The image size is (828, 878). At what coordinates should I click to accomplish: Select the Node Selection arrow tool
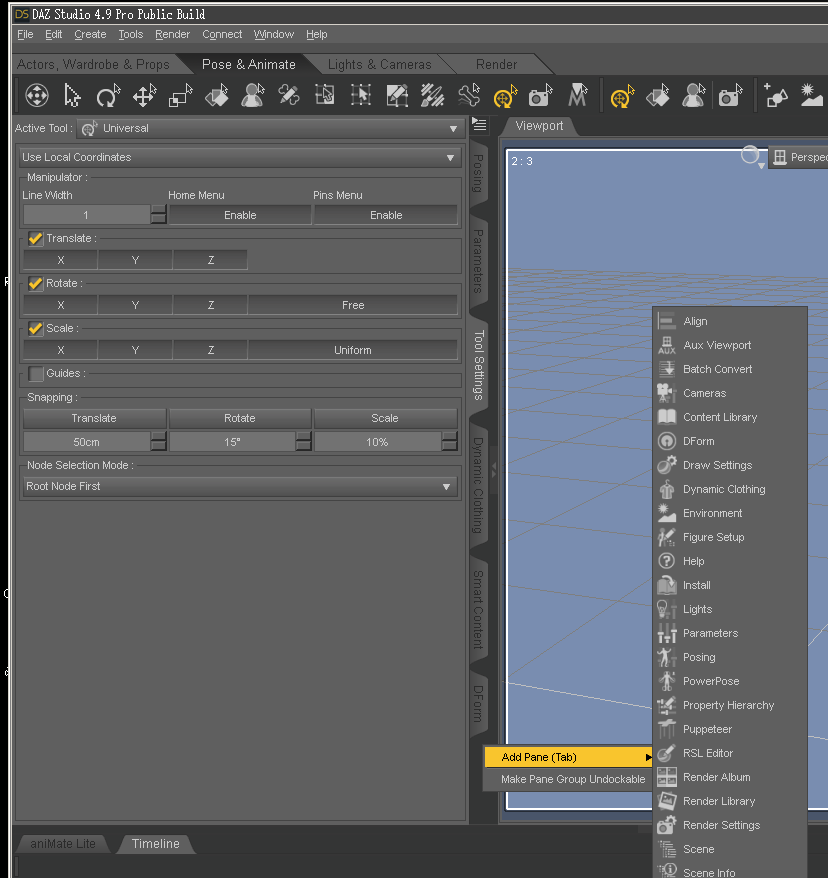point(72,96)
